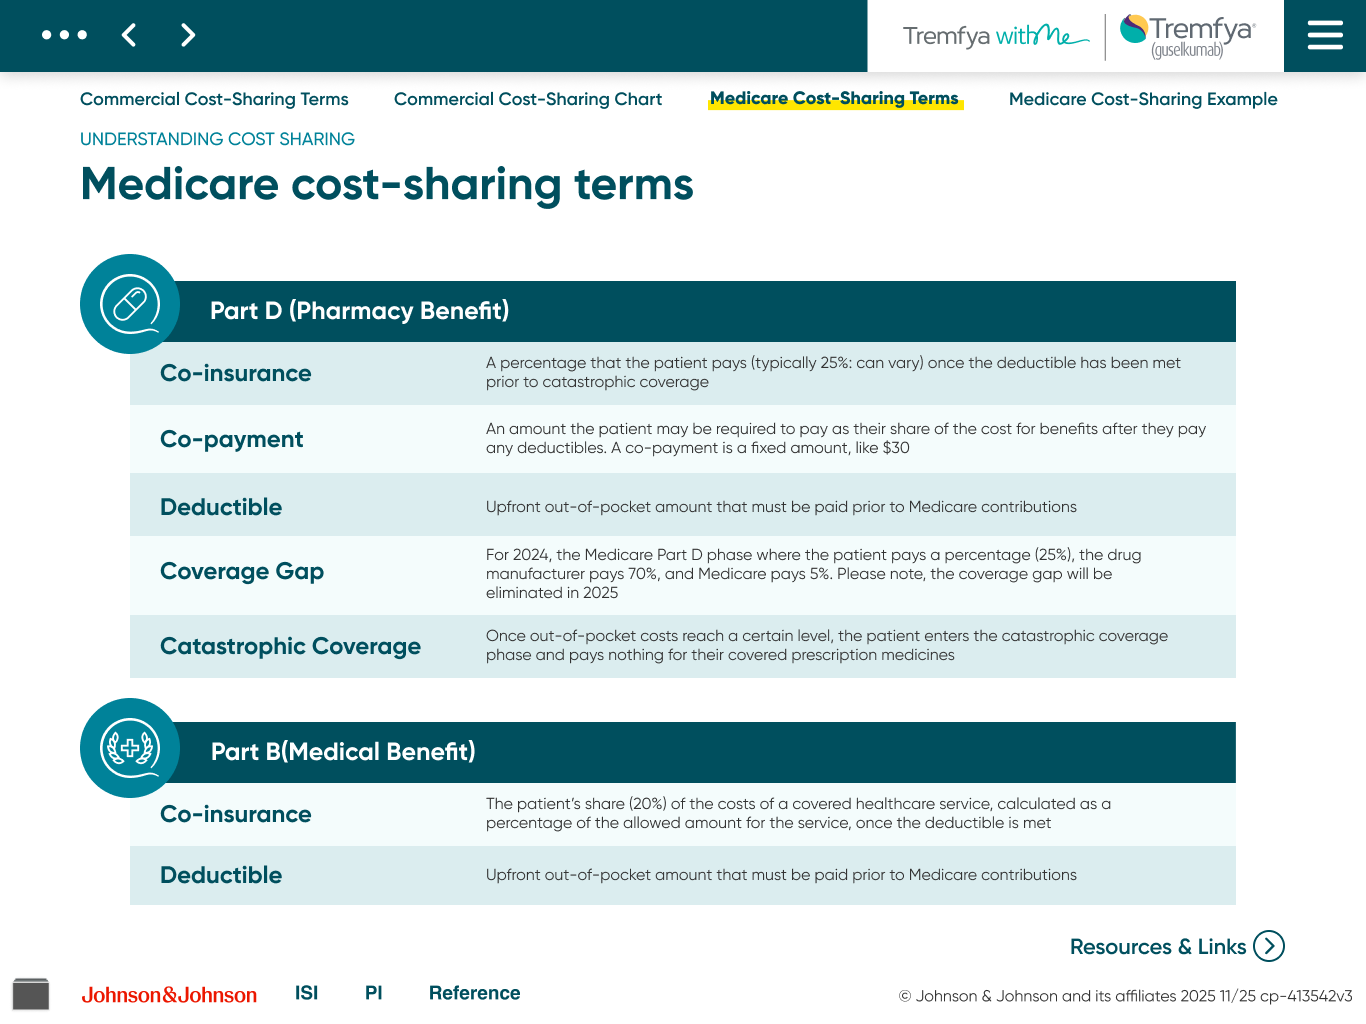
Task: Open the tray icon in the footer
Action: tap(31, 993)
